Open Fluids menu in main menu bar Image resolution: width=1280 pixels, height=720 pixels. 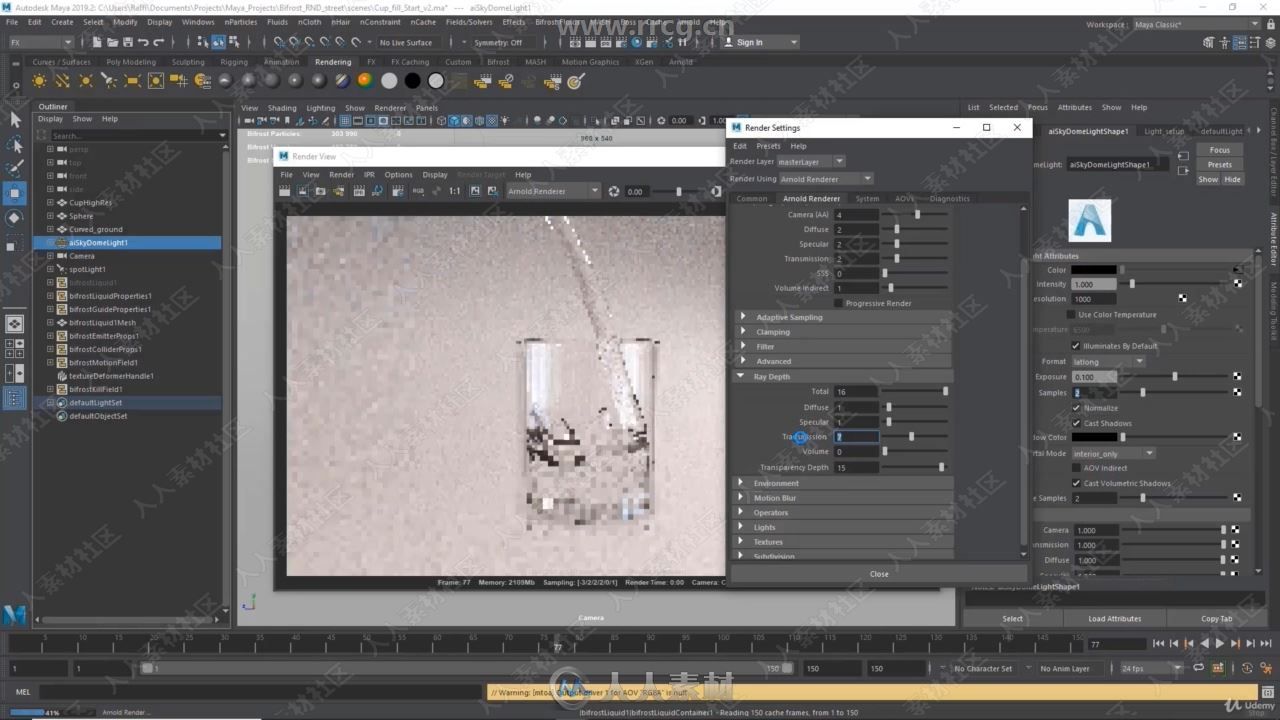tap(277, 21)
